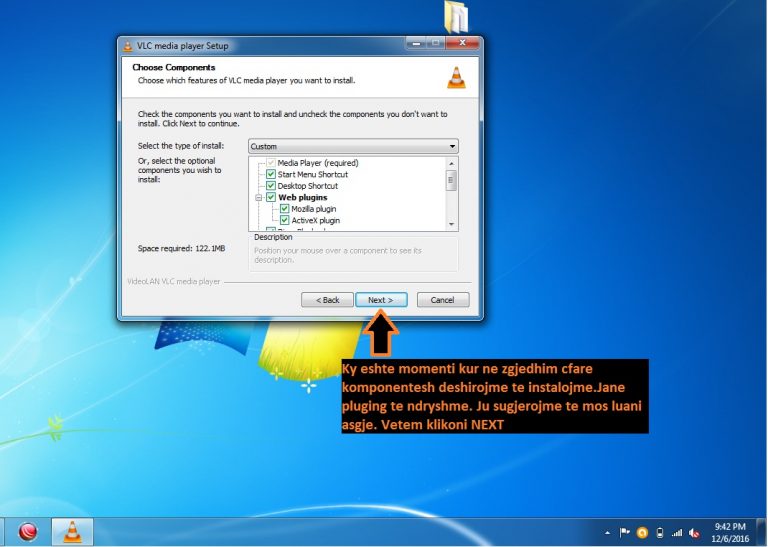The width and height of the screenshot is (768, 547).
Task: Click the red Start orb on taskbar
Action: click(27, 532)
